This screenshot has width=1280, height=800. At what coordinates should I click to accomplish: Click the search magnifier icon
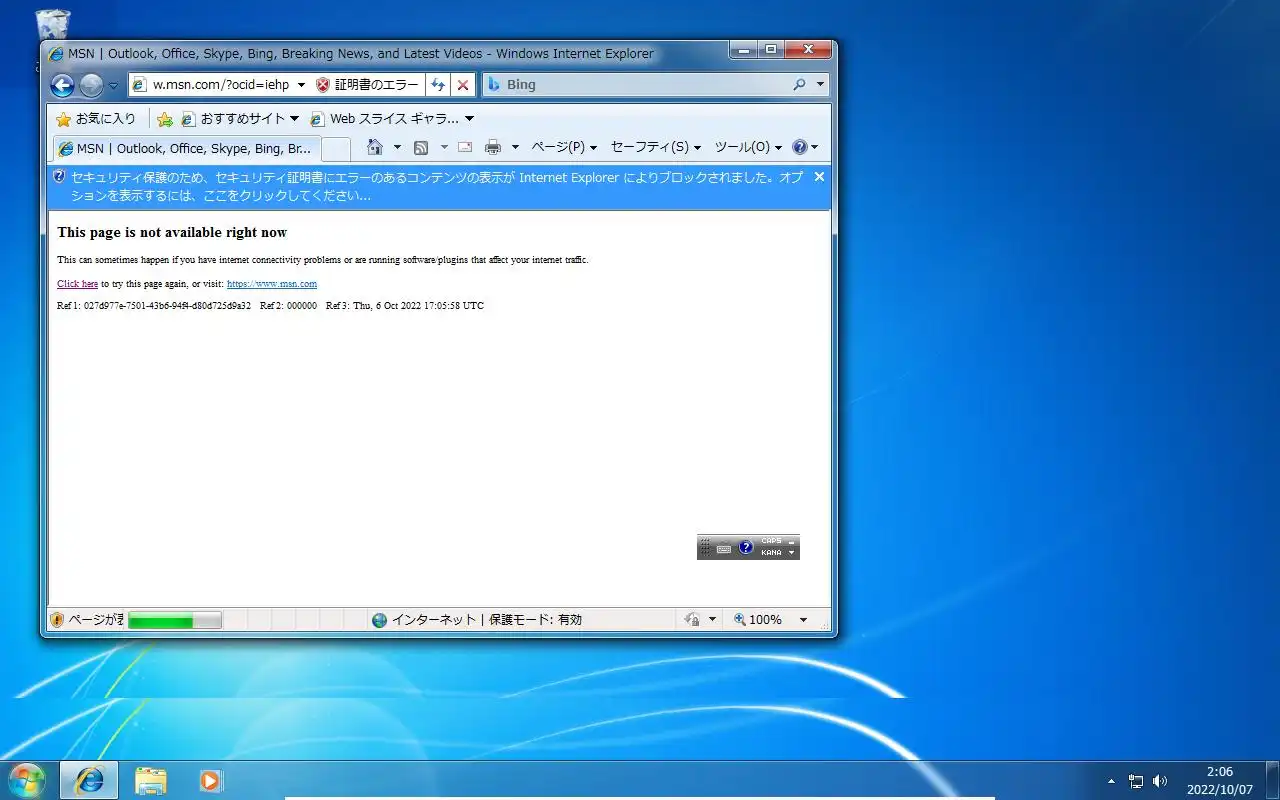pos(799,85)
